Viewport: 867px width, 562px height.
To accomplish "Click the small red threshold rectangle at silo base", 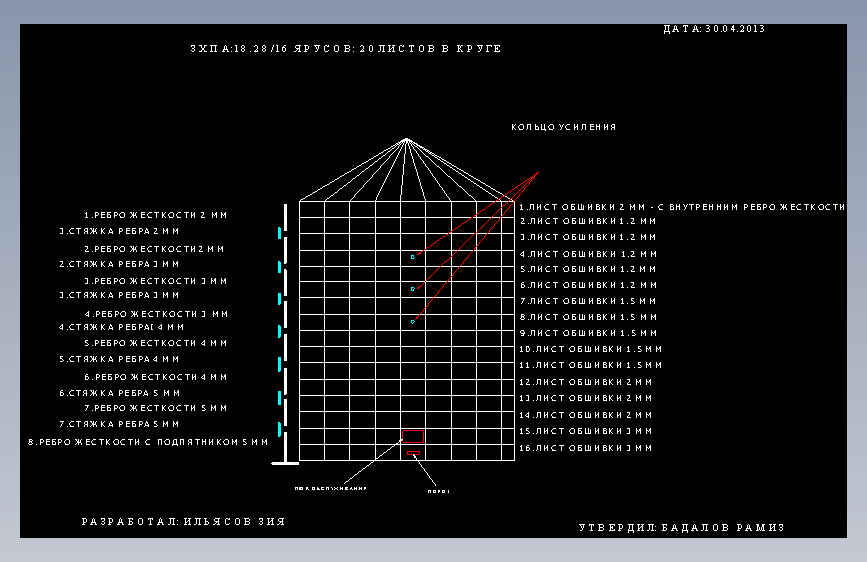I will click(x=413, y=453).
